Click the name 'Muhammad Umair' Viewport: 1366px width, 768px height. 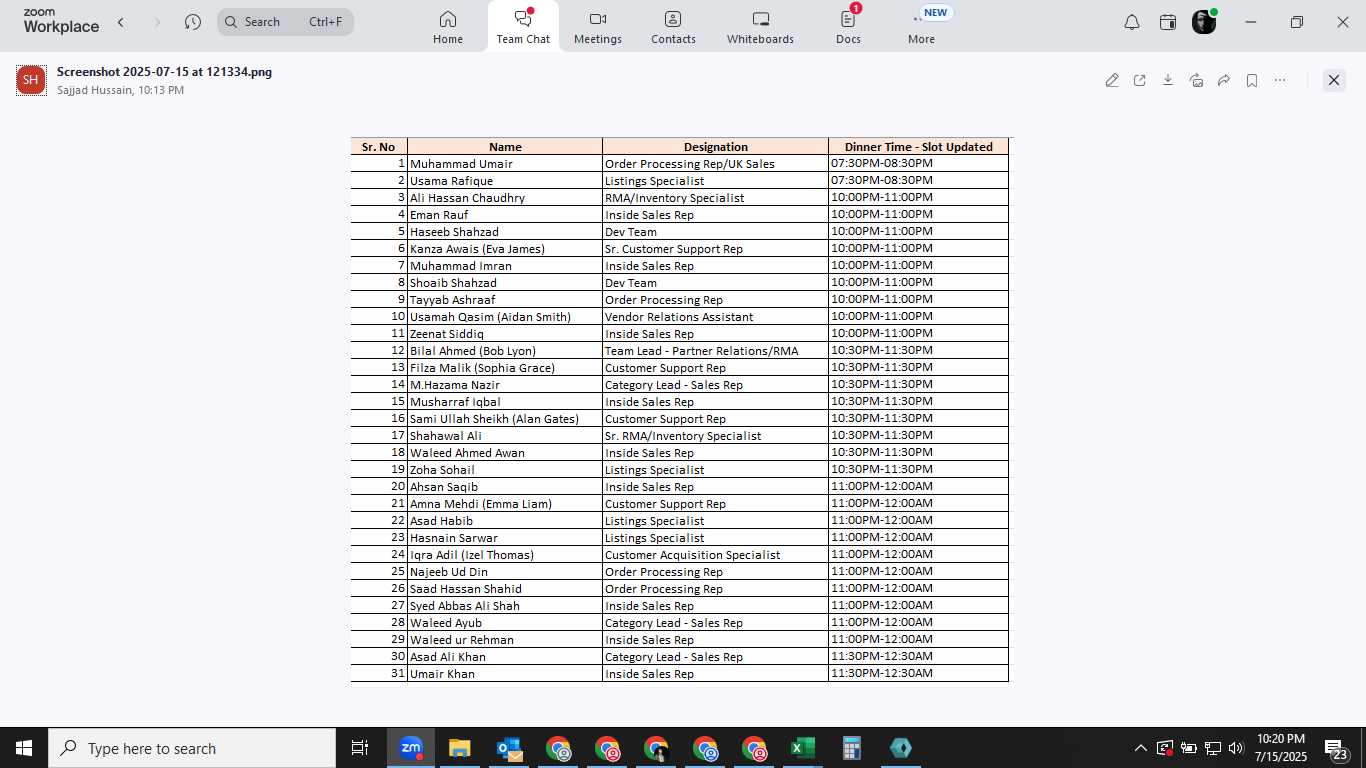point(461,164)
